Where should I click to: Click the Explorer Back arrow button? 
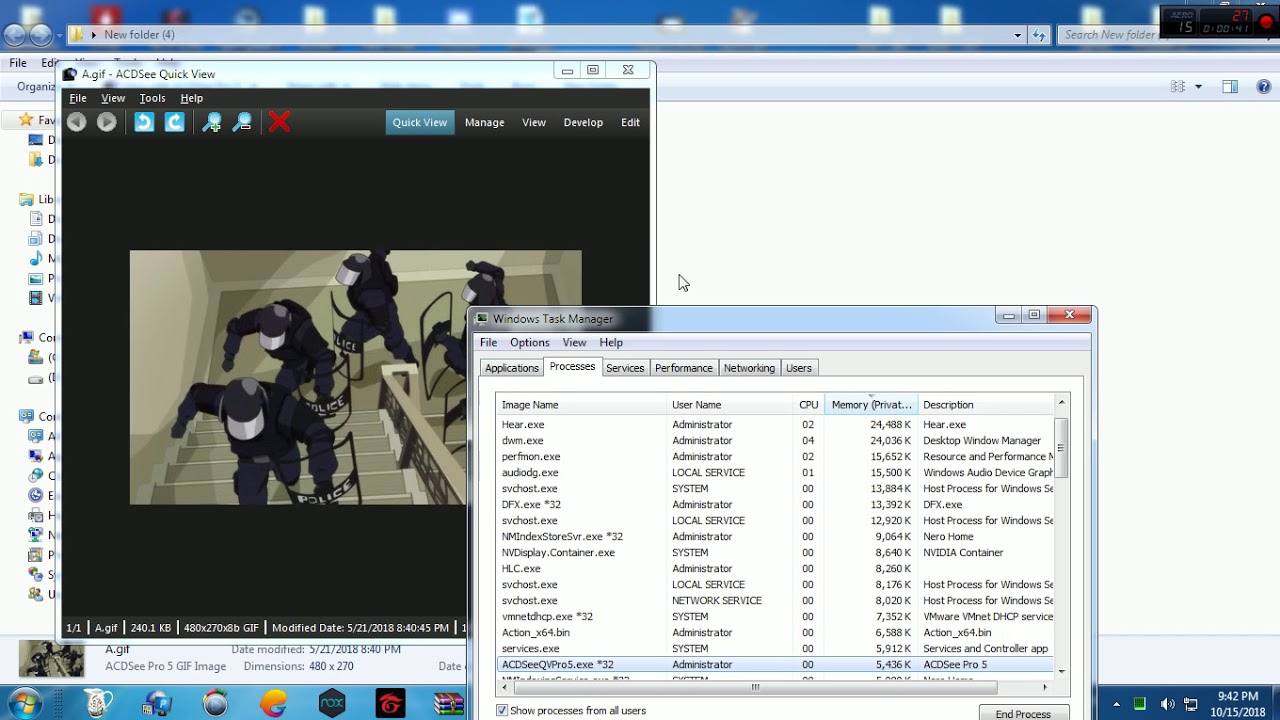tap(15, 35)
